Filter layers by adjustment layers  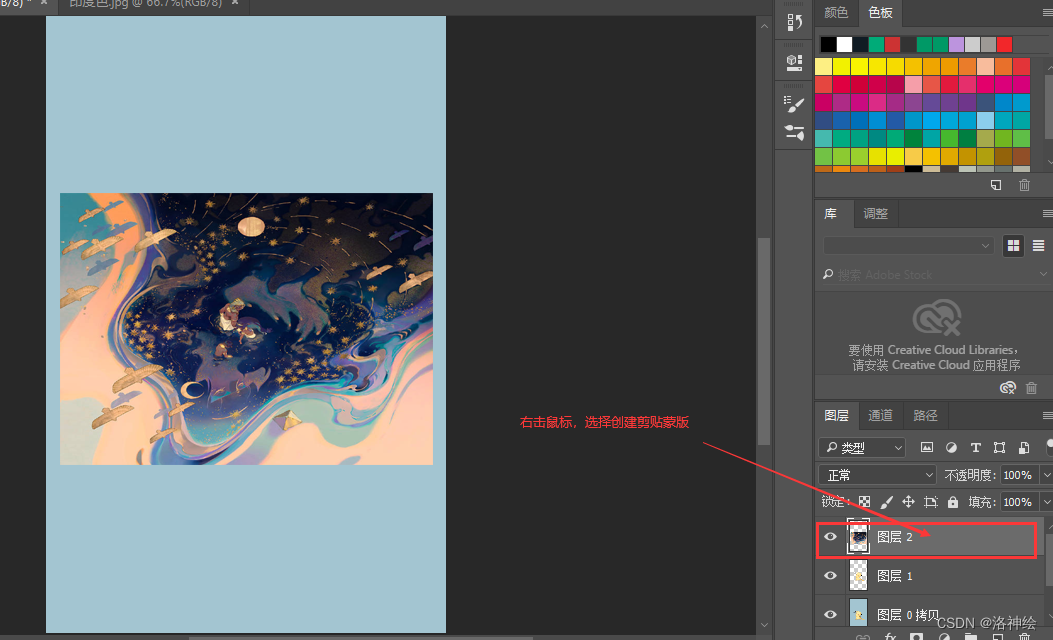coord(951,447)
